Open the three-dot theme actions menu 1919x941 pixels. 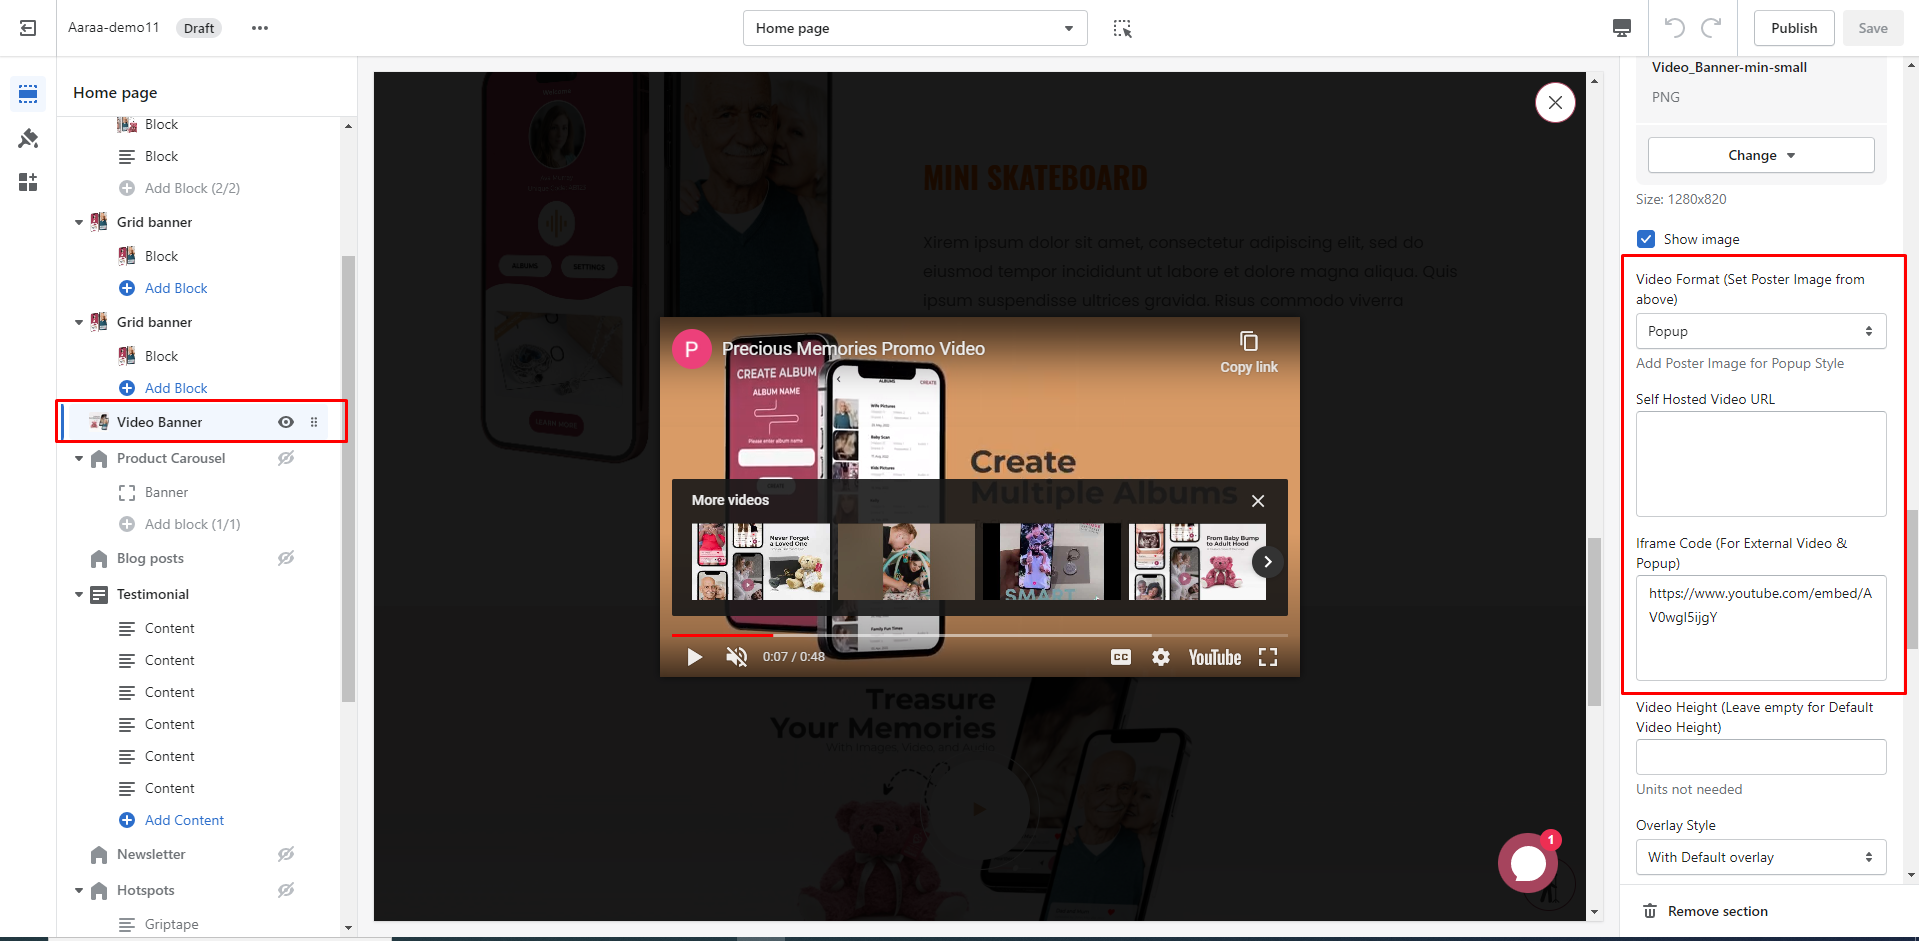click(260, 28)
